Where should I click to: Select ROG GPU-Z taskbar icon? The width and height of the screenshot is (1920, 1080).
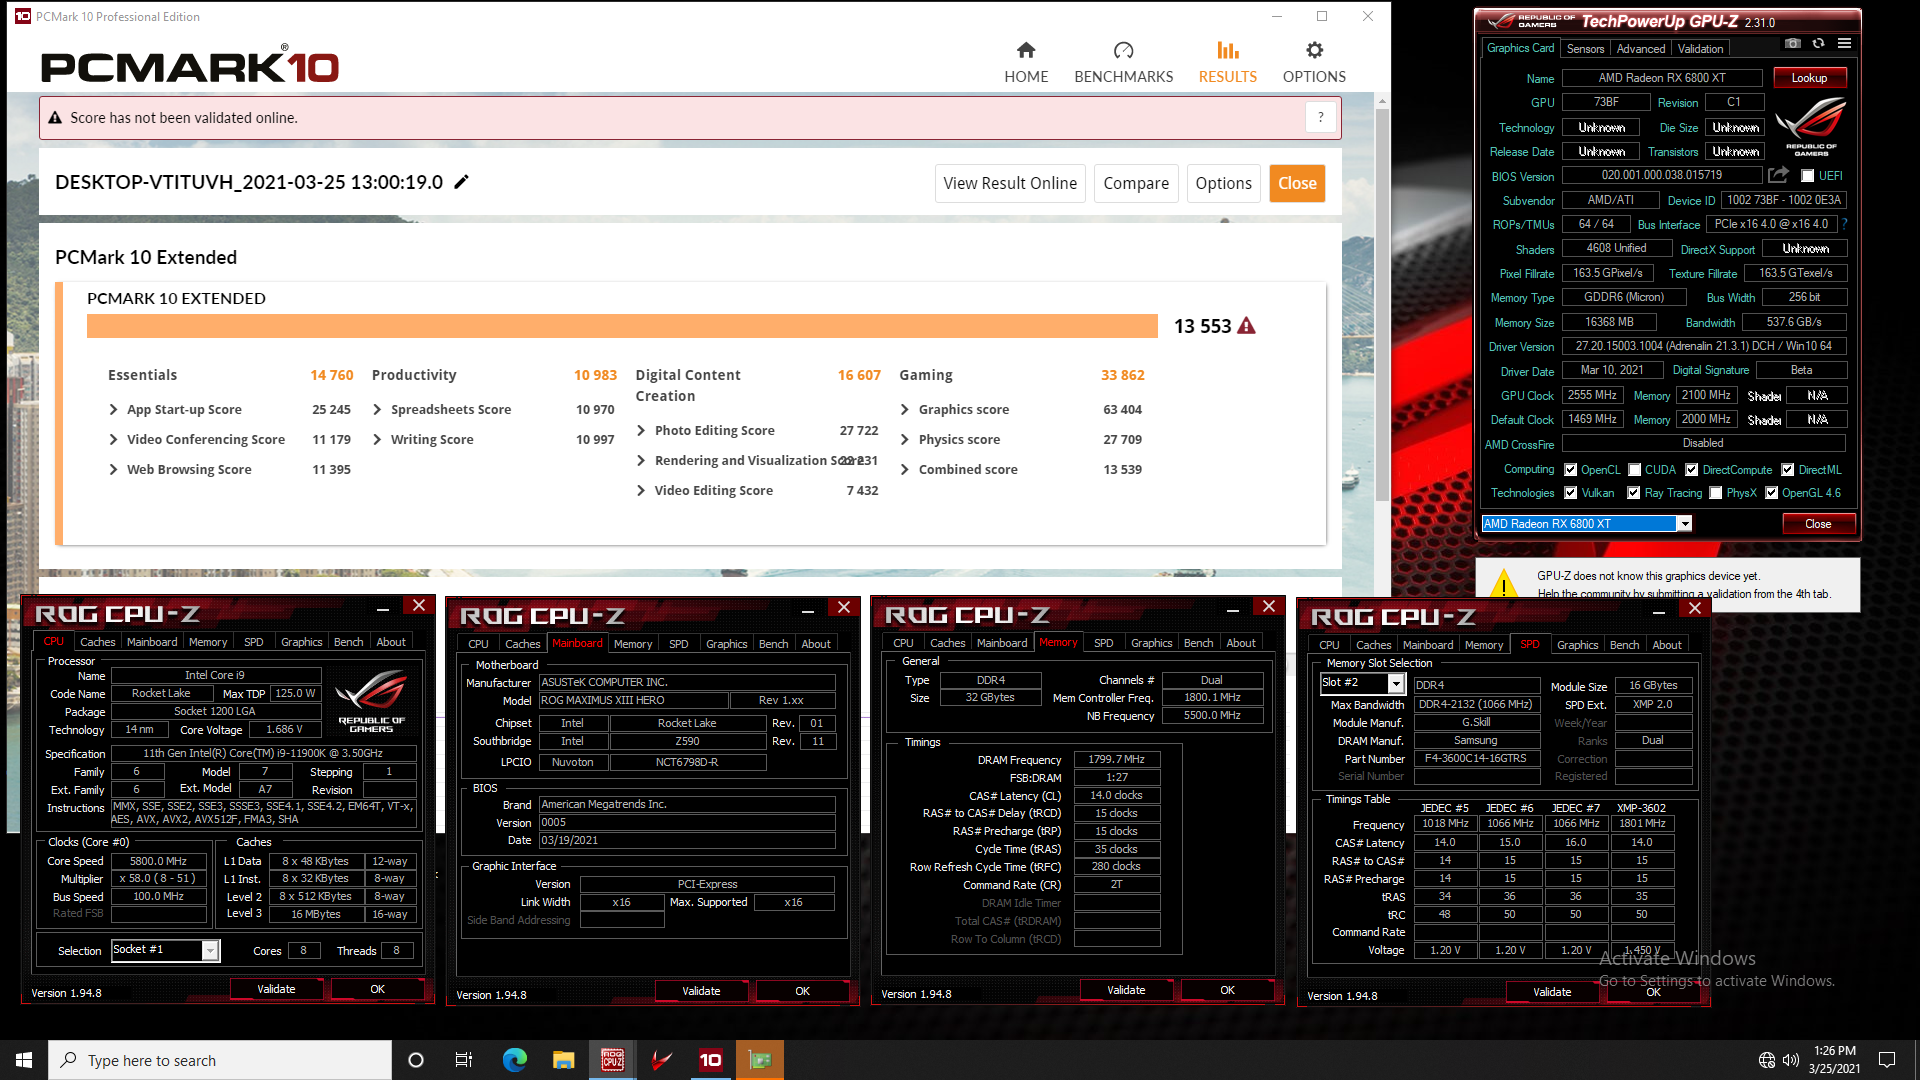tap(661, 1060)
